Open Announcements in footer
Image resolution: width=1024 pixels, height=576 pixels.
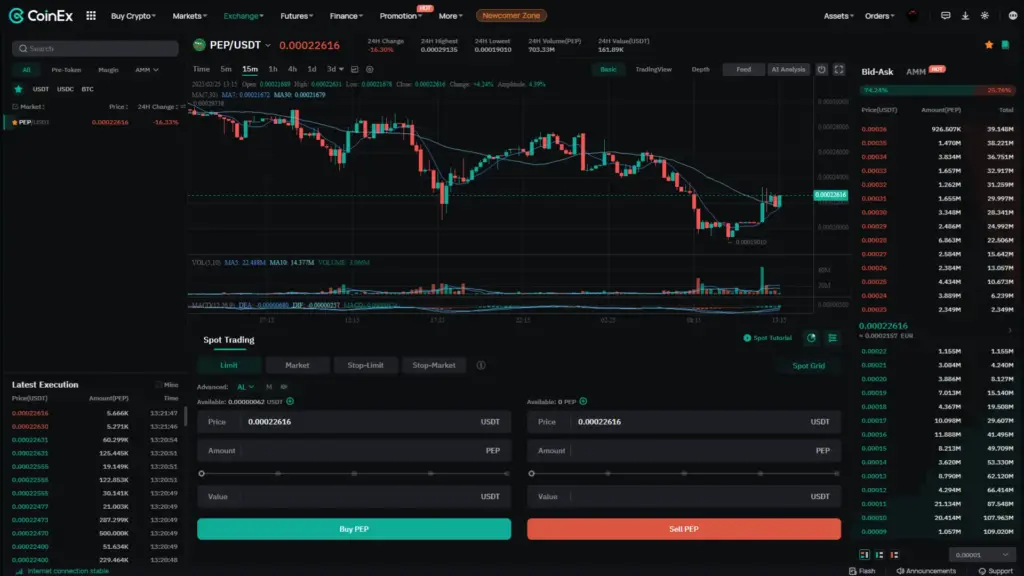[926, 571]
